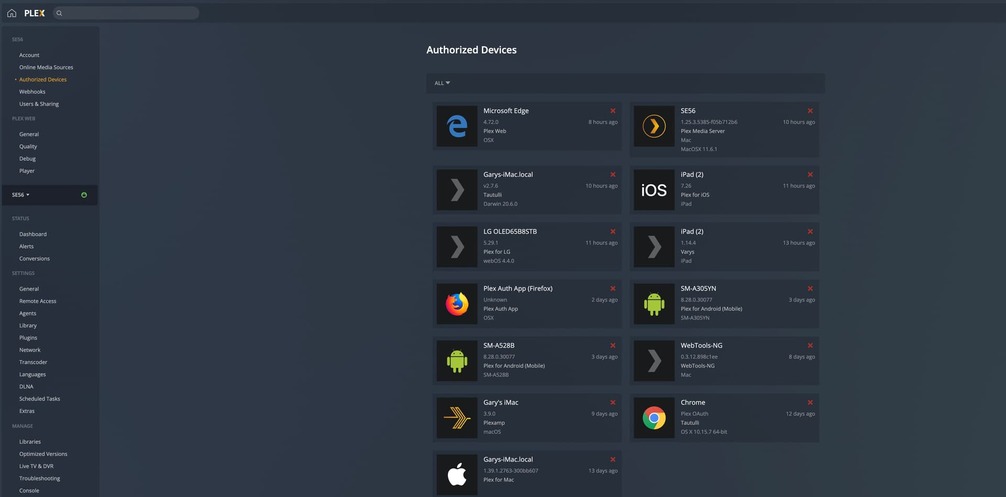Open DLNA settings
1006x497 pixels.
coord(26,387)
